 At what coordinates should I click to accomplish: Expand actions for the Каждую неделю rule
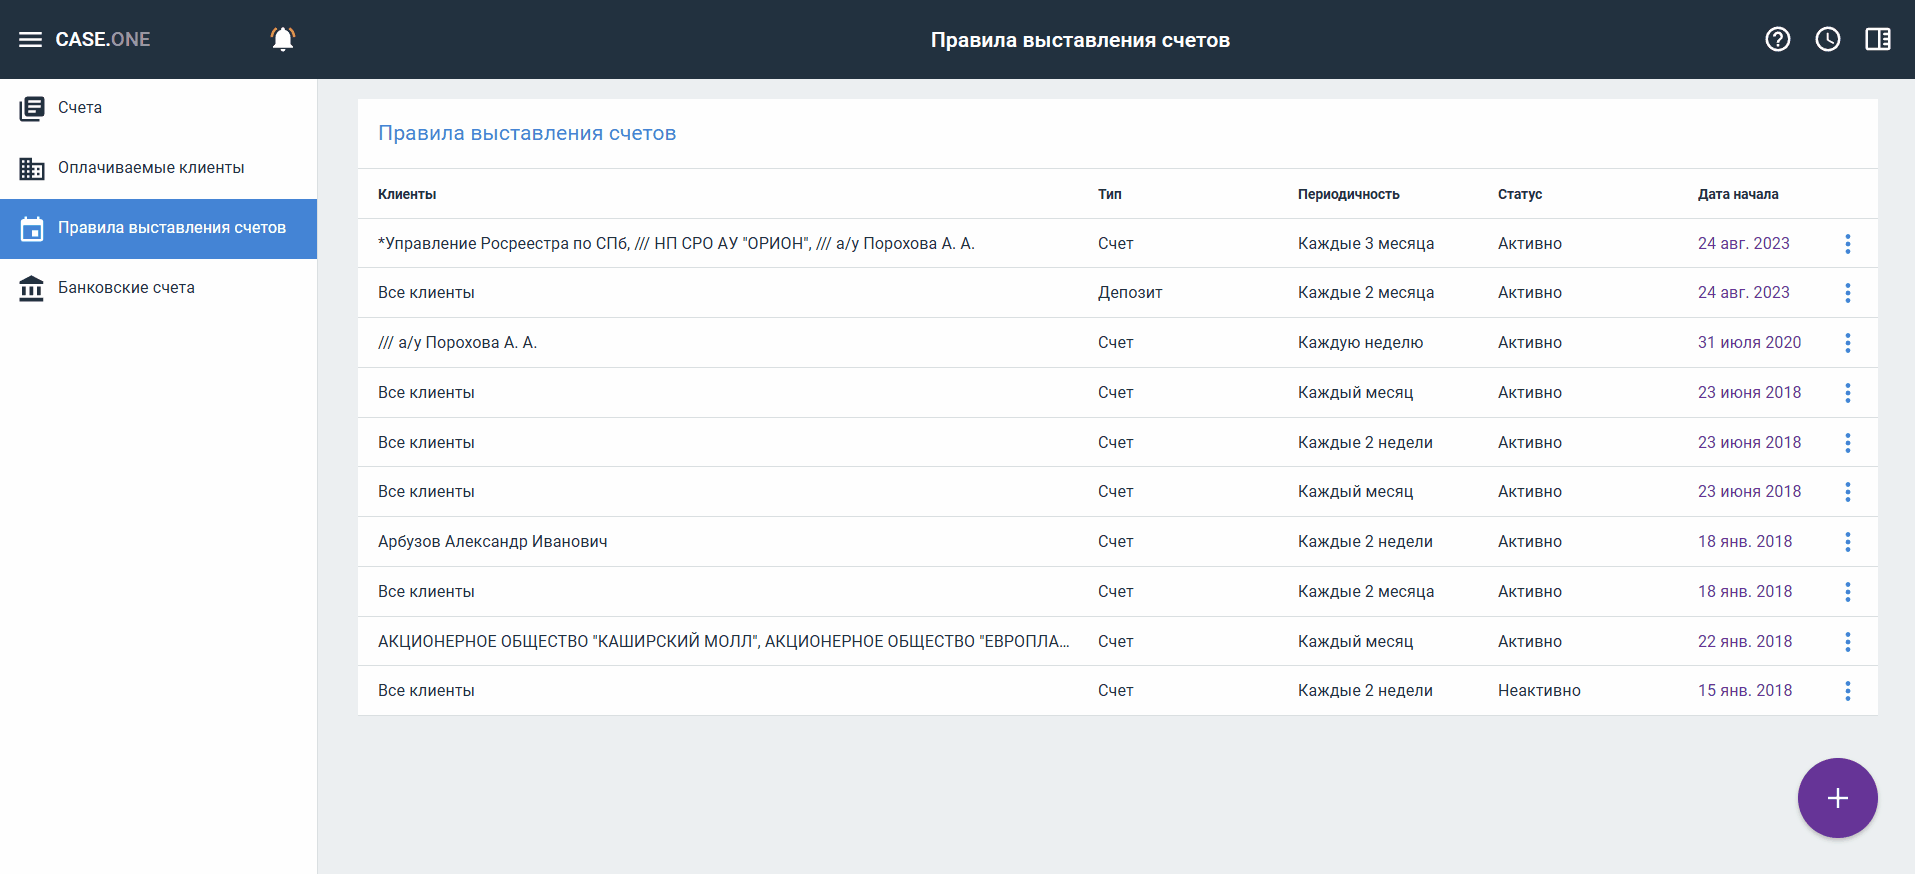coord(1847,343)
